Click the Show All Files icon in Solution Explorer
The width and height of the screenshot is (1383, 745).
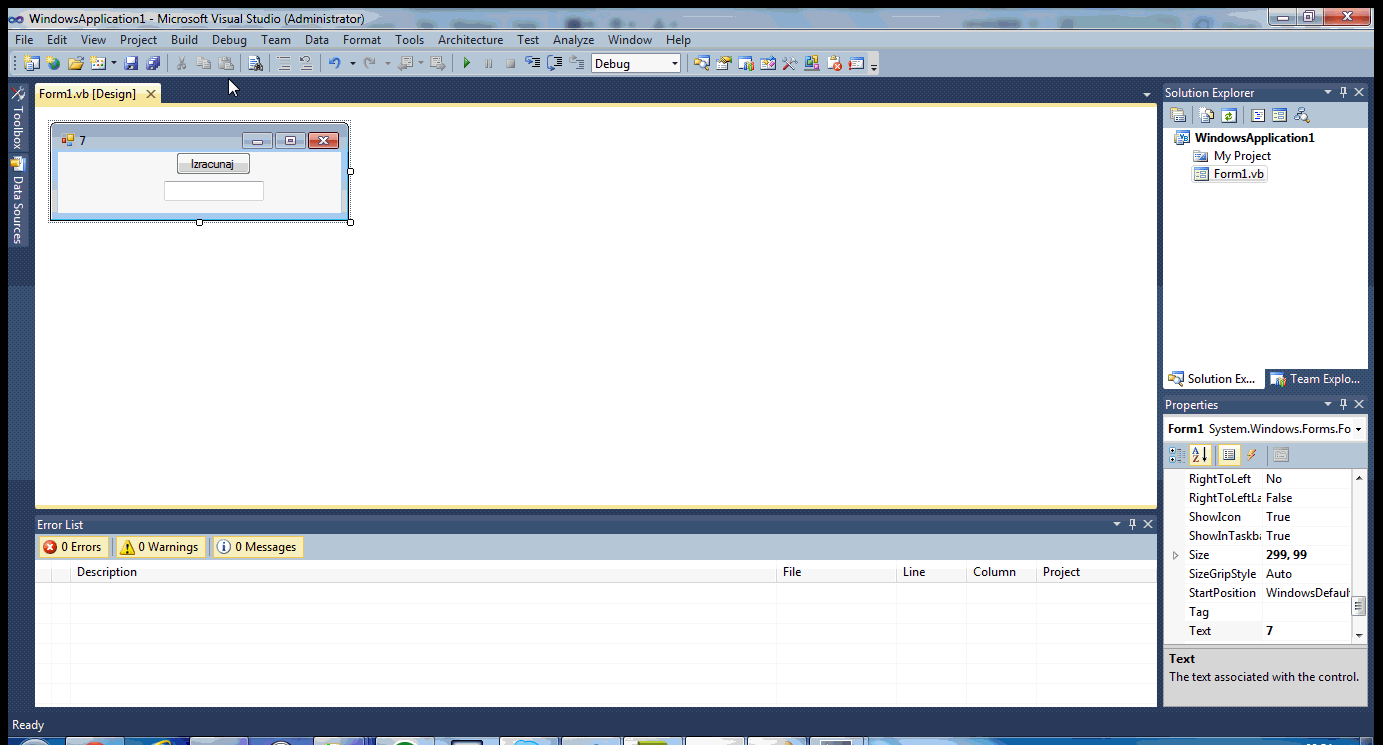point(1207,116)
